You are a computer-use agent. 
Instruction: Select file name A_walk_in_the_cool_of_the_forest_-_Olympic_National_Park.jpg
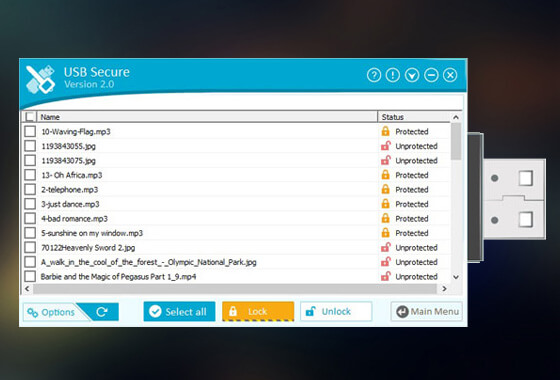[149, 262]
